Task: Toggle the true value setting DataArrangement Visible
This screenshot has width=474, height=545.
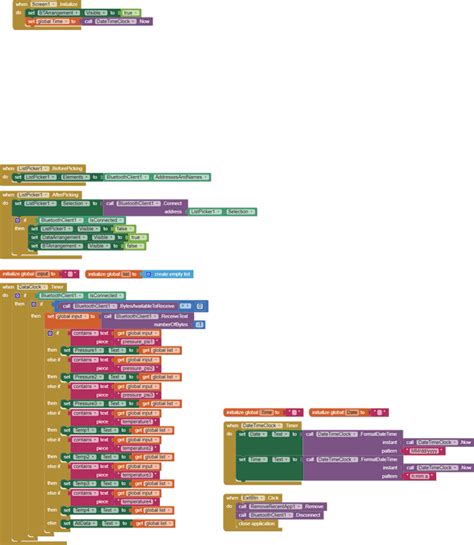Action: point(138,237)
